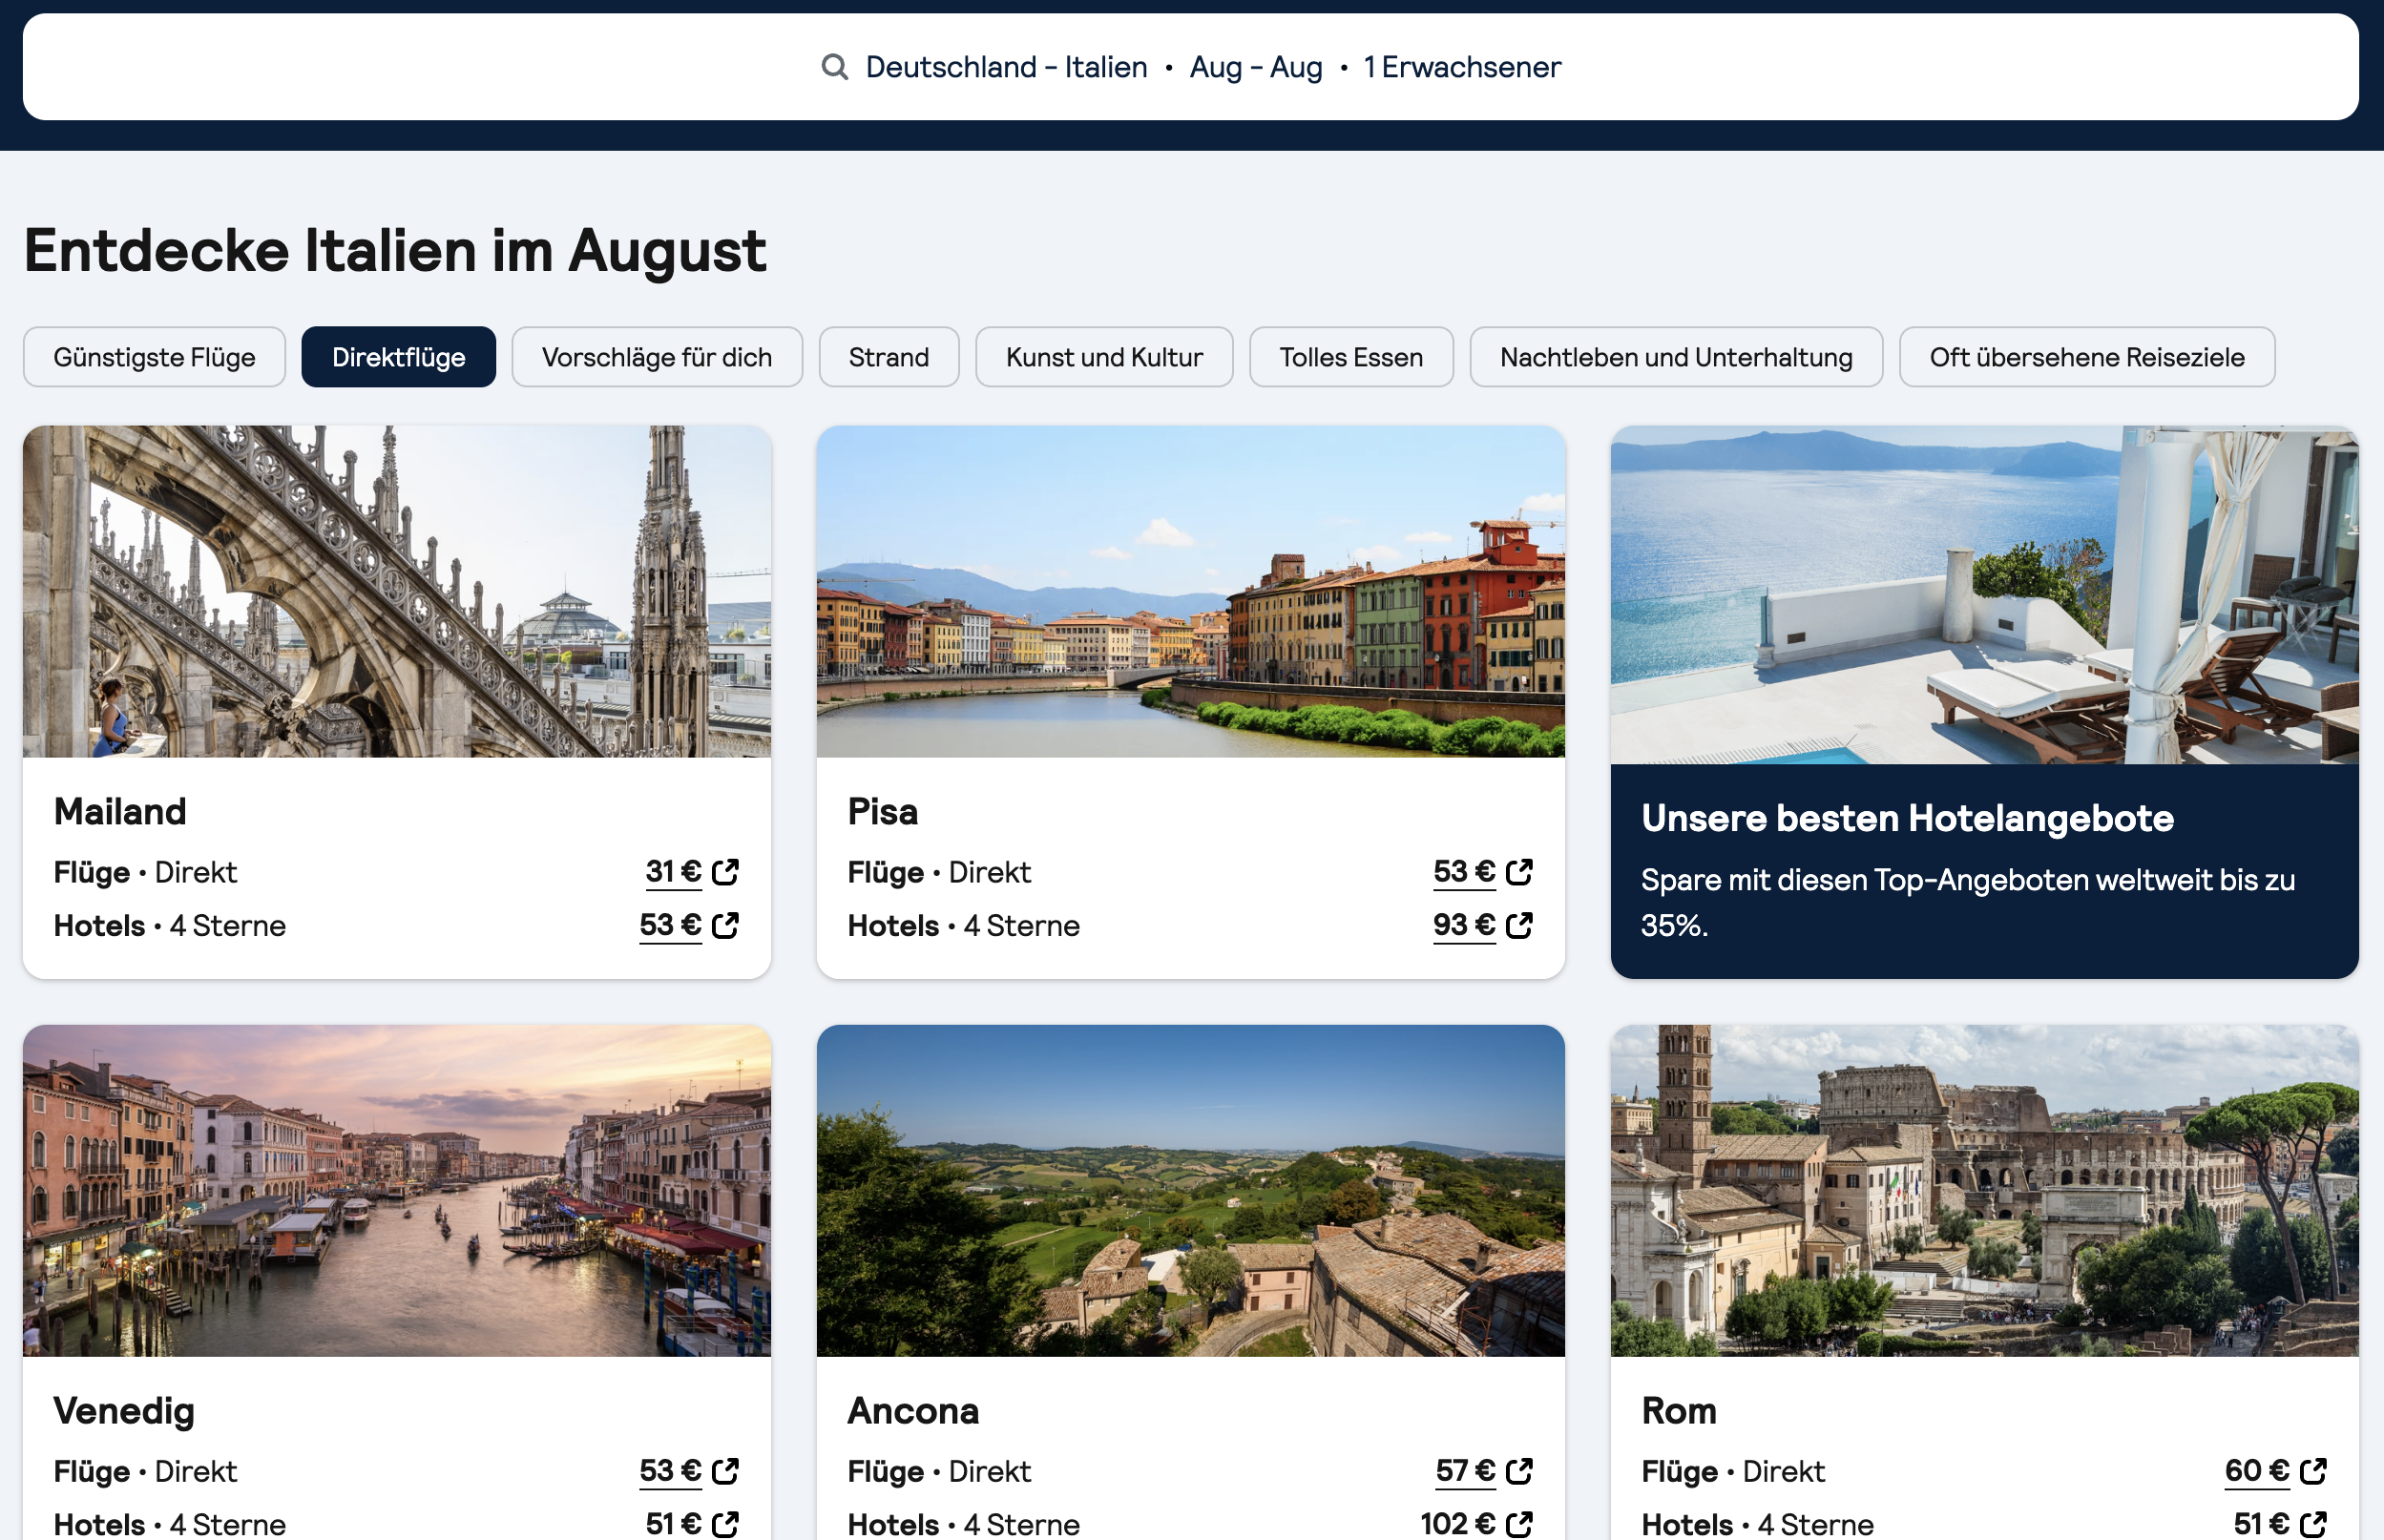2384x1540 pixels.
Task: Click the Rom flight price 60 €
Action: [x=2257, y=1471]
